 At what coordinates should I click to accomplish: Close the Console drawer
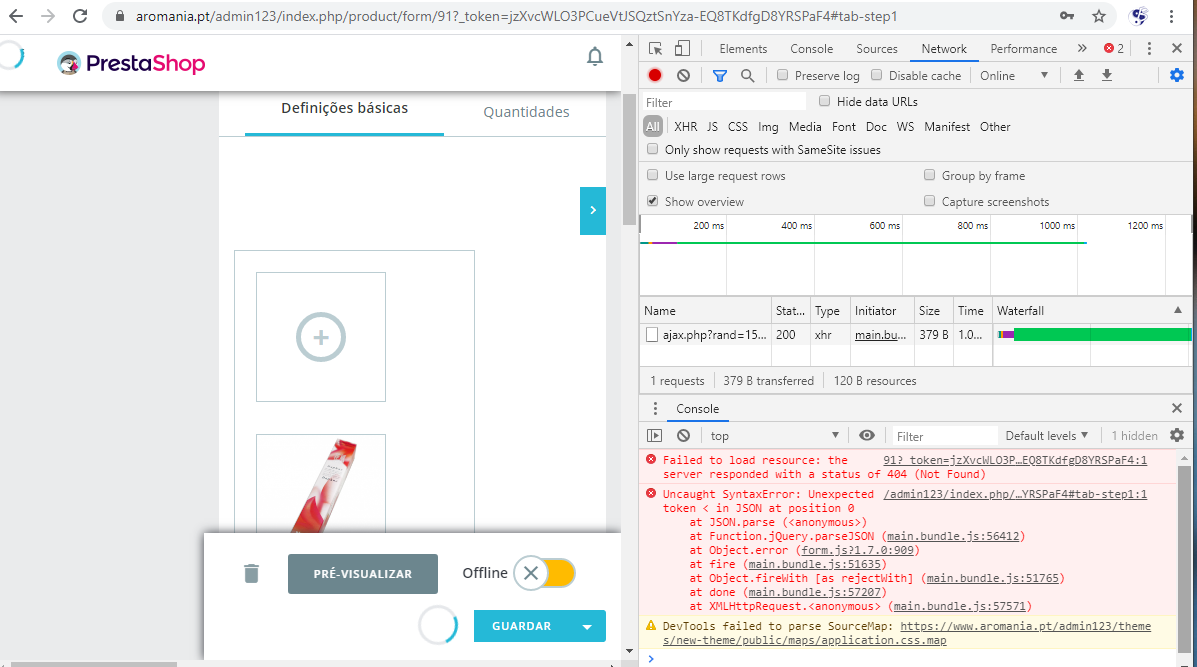pos(1177,408)
